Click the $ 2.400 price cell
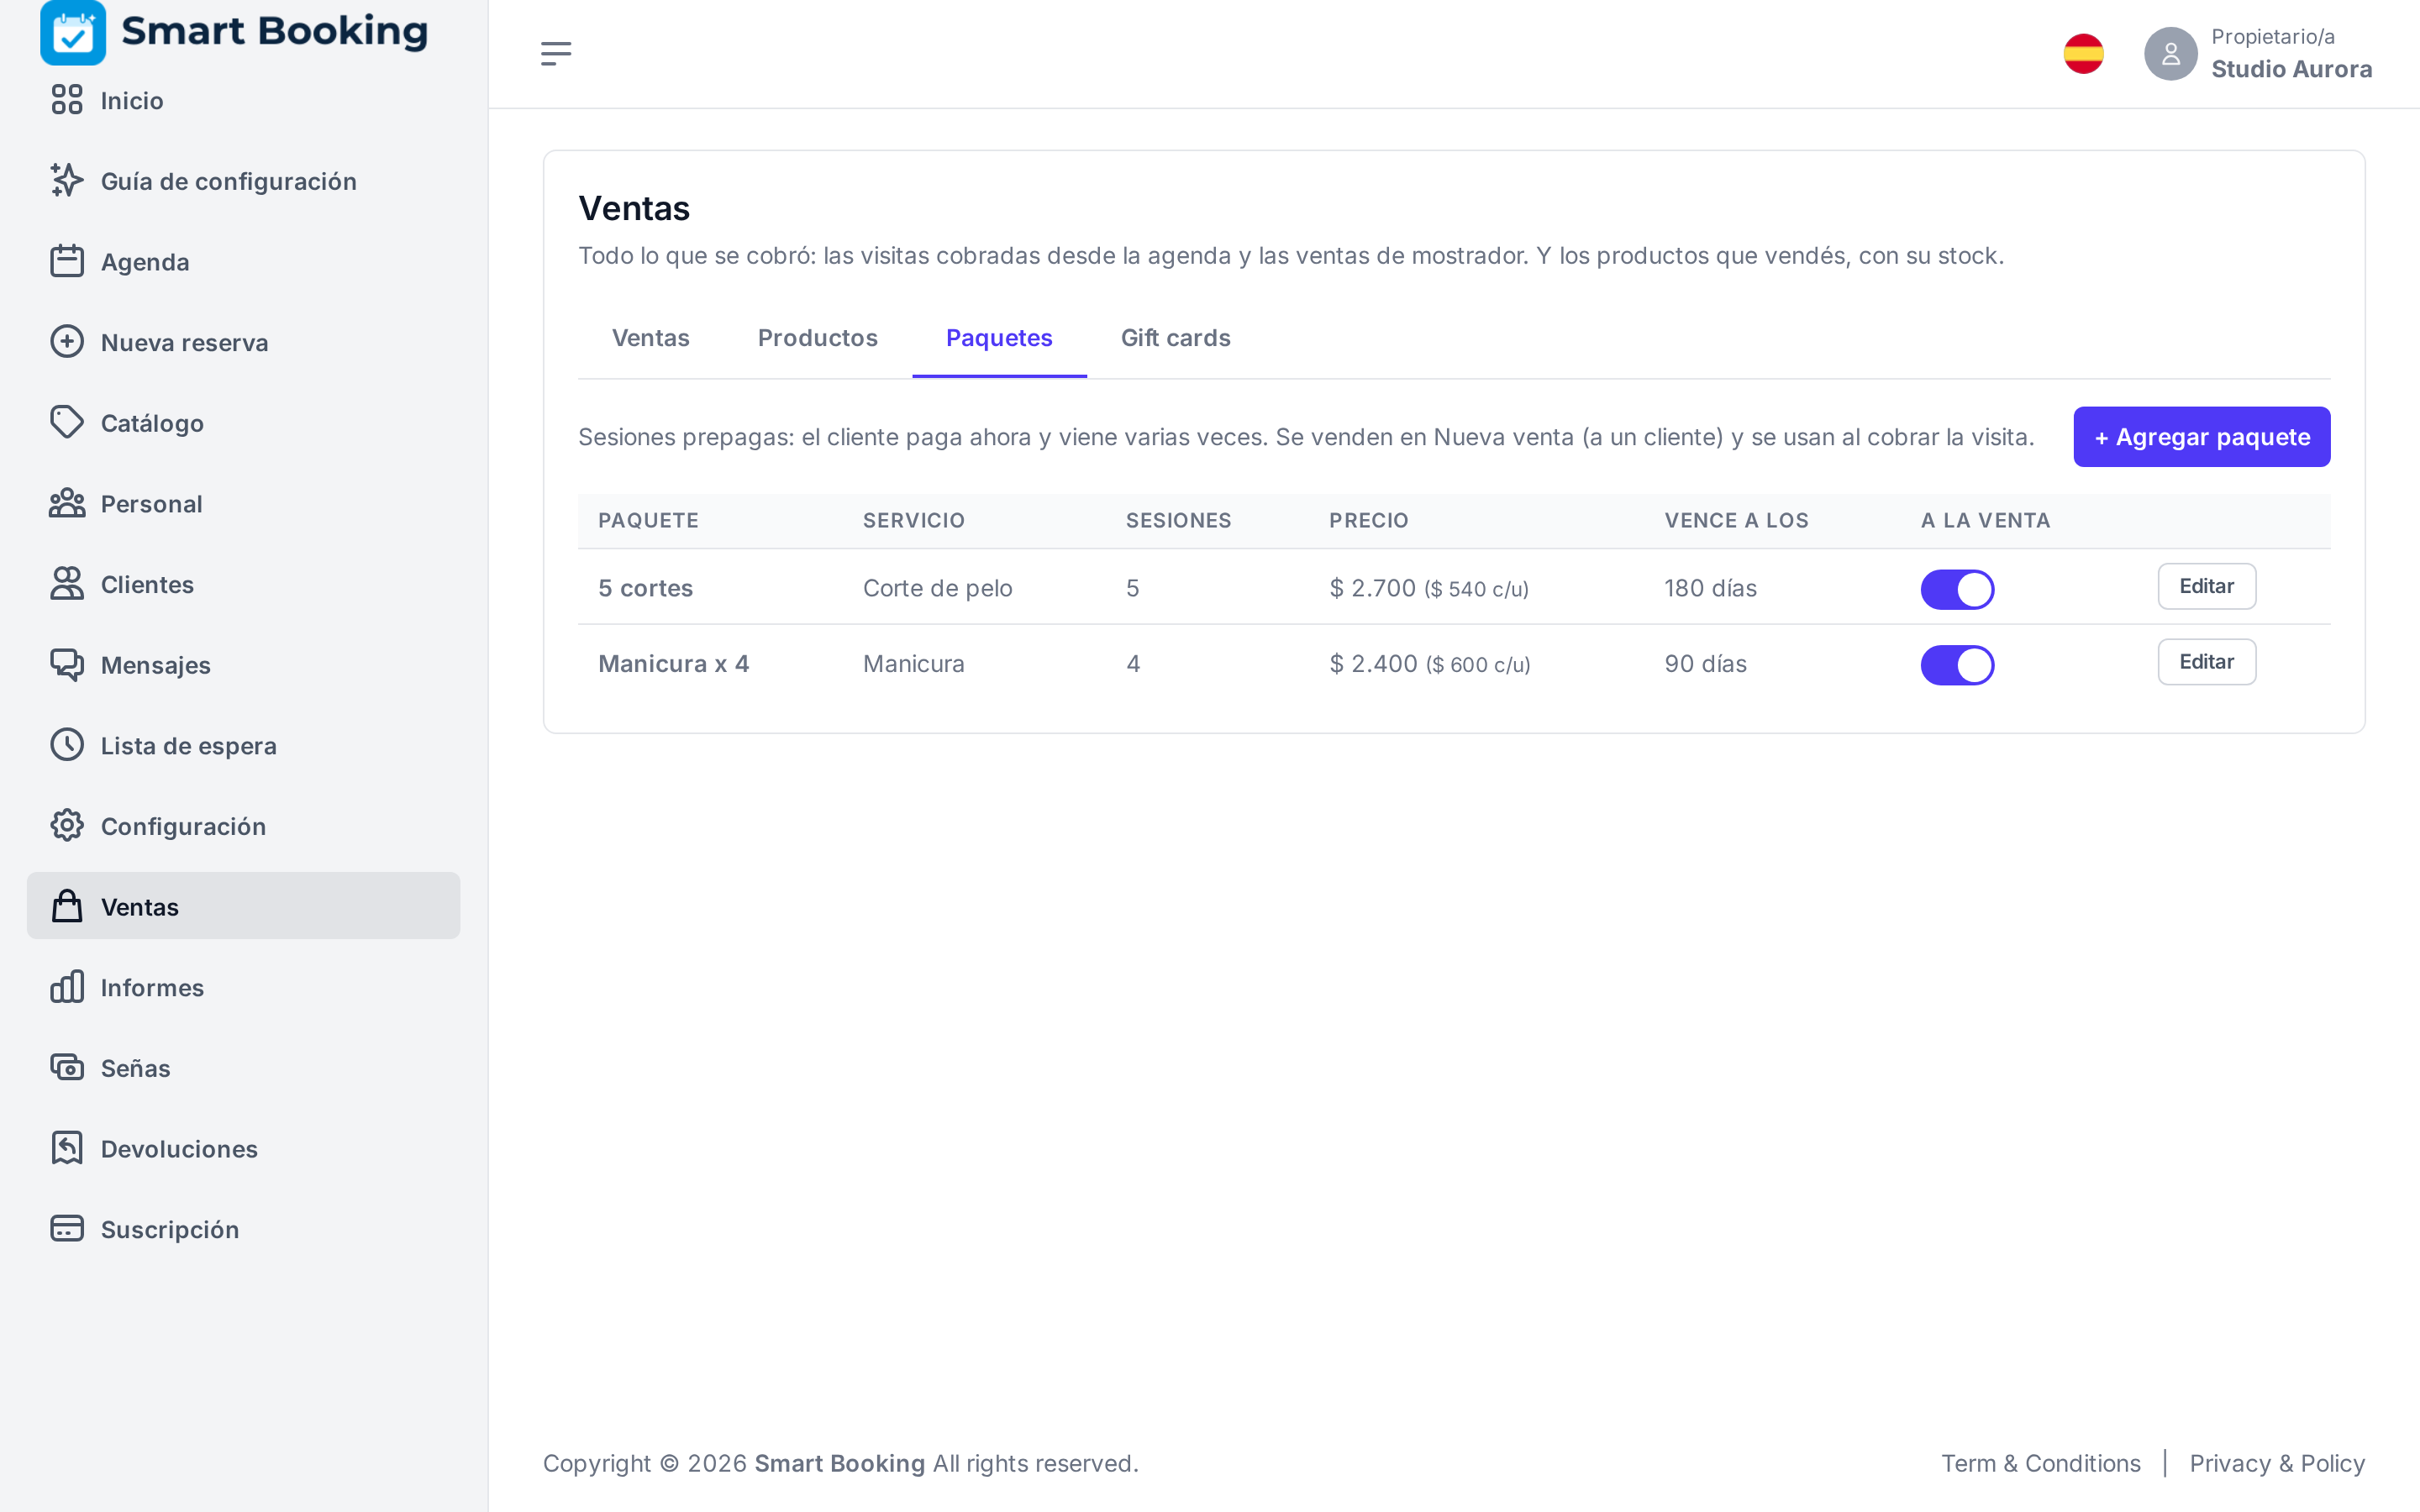The width and height of the screenshot is (2420, 1512). [1430, 664]
